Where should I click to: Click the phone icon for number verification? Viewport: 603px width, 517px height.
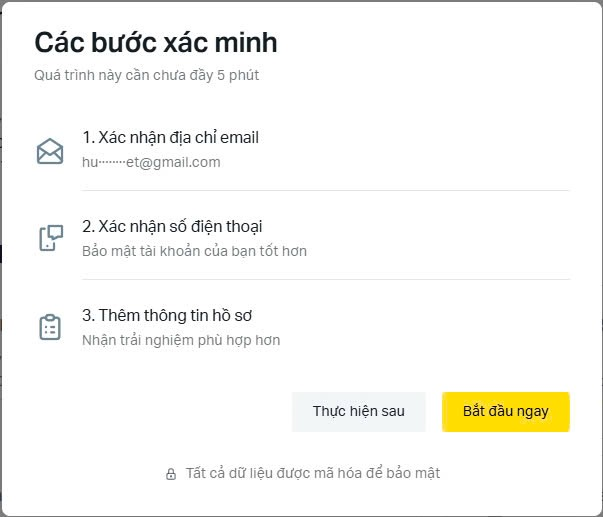tap(49, 238)
